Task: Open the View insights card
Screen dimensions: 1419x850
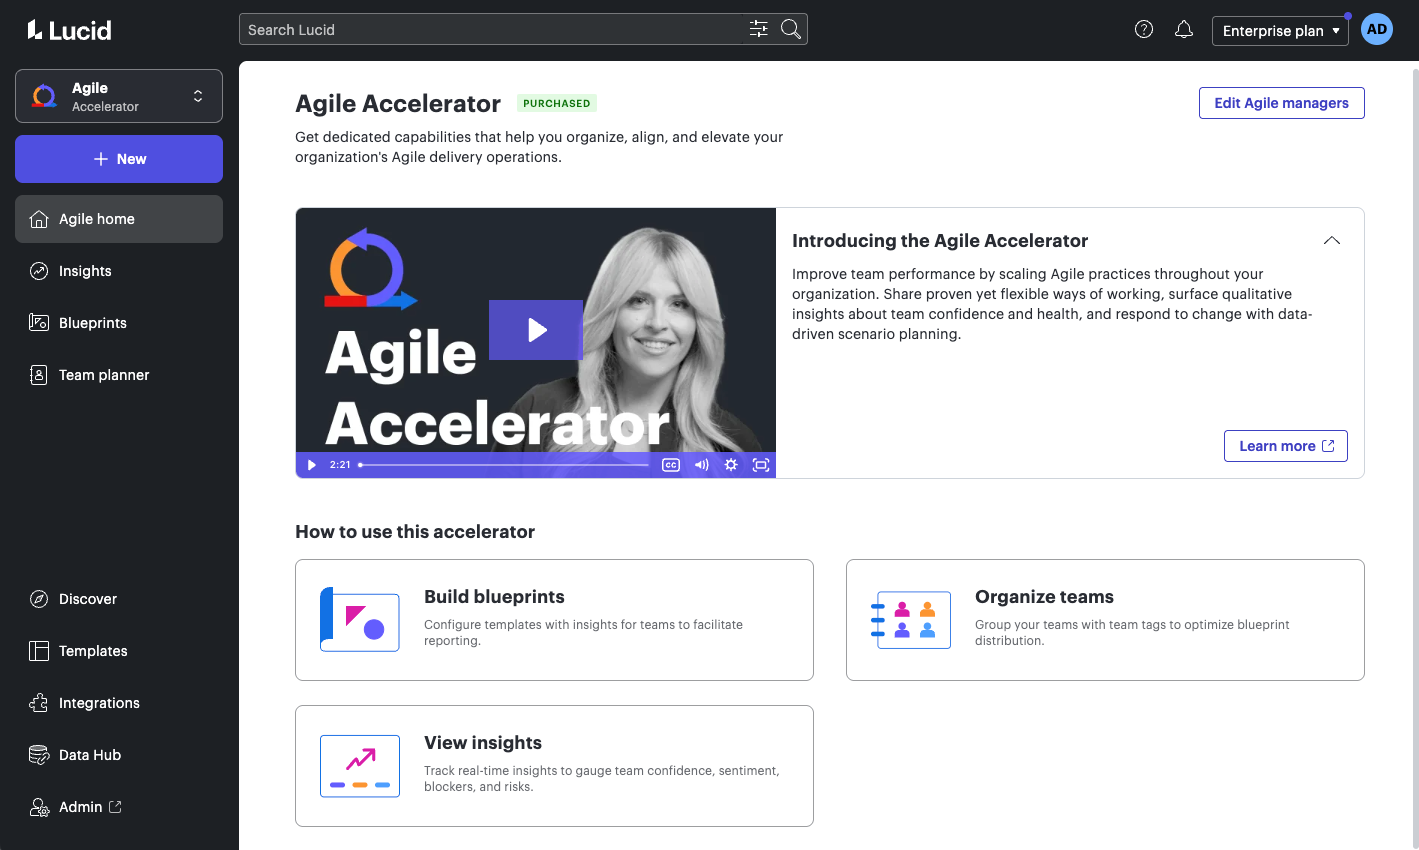Action: point(554,766)
